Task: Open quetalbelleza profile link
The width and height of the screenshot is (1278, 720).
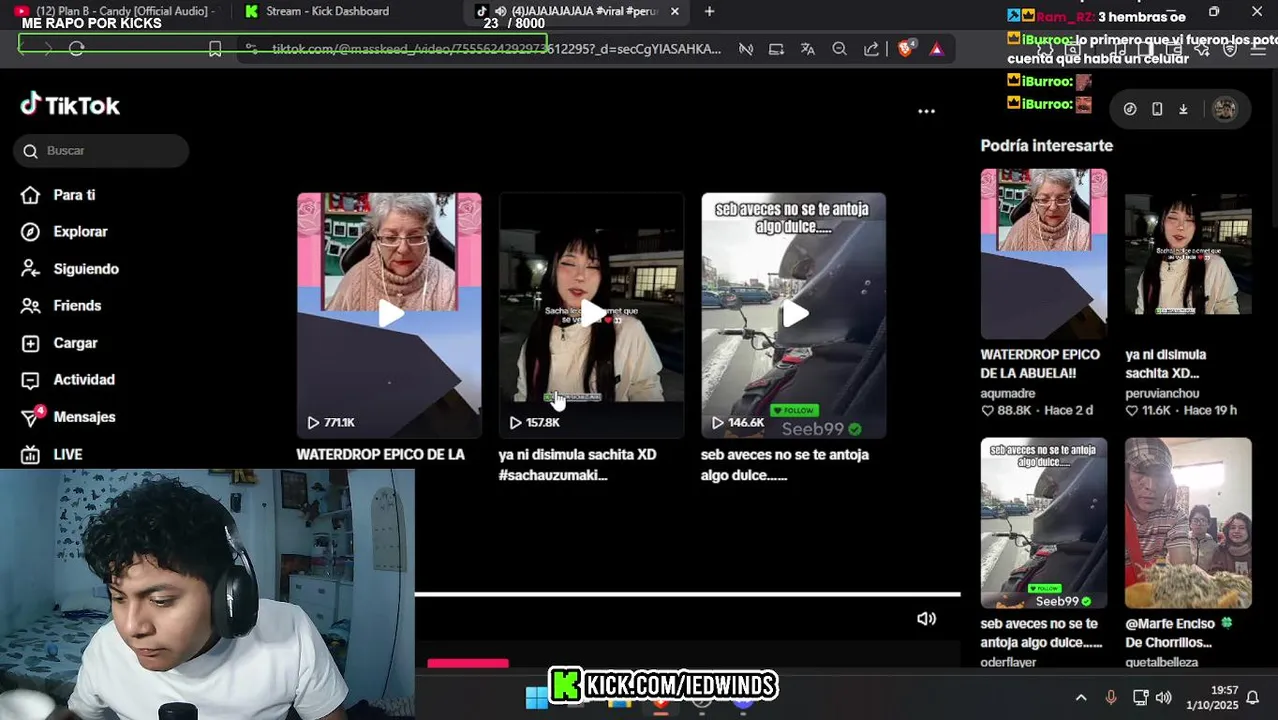Action: tap(1161, 662)
